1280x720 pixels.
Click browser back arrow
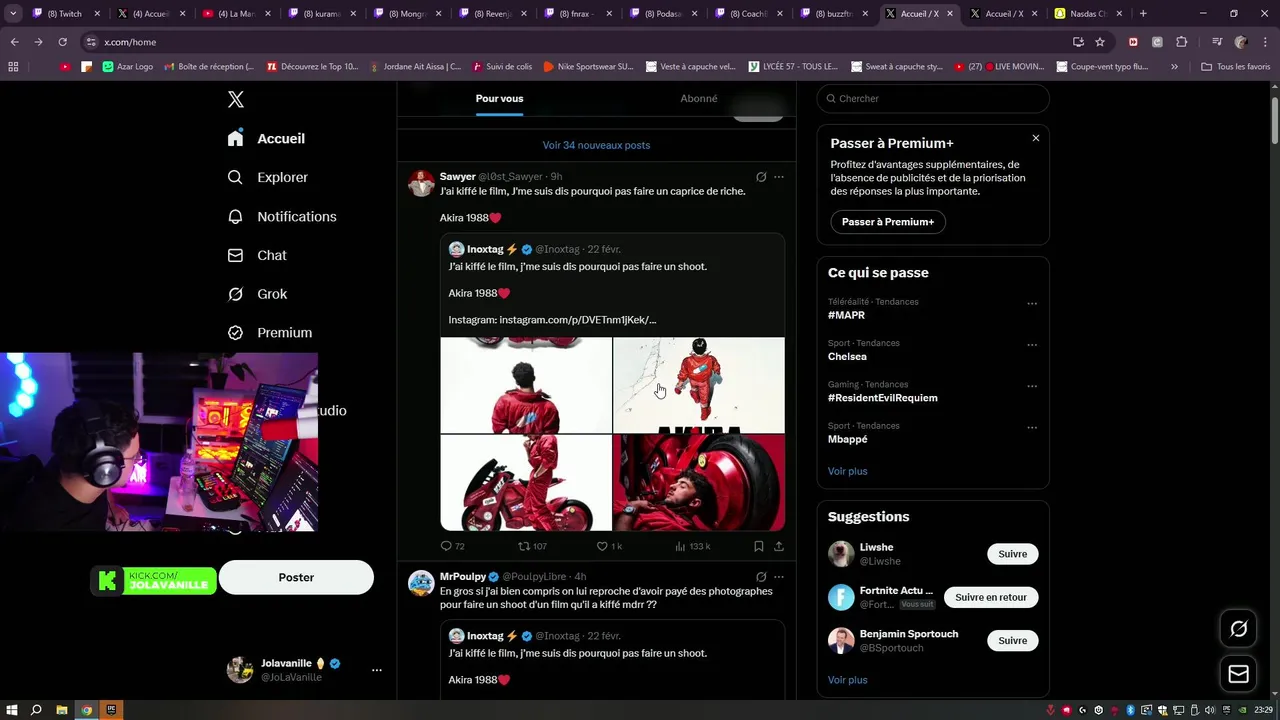click(x=14, y=42)
